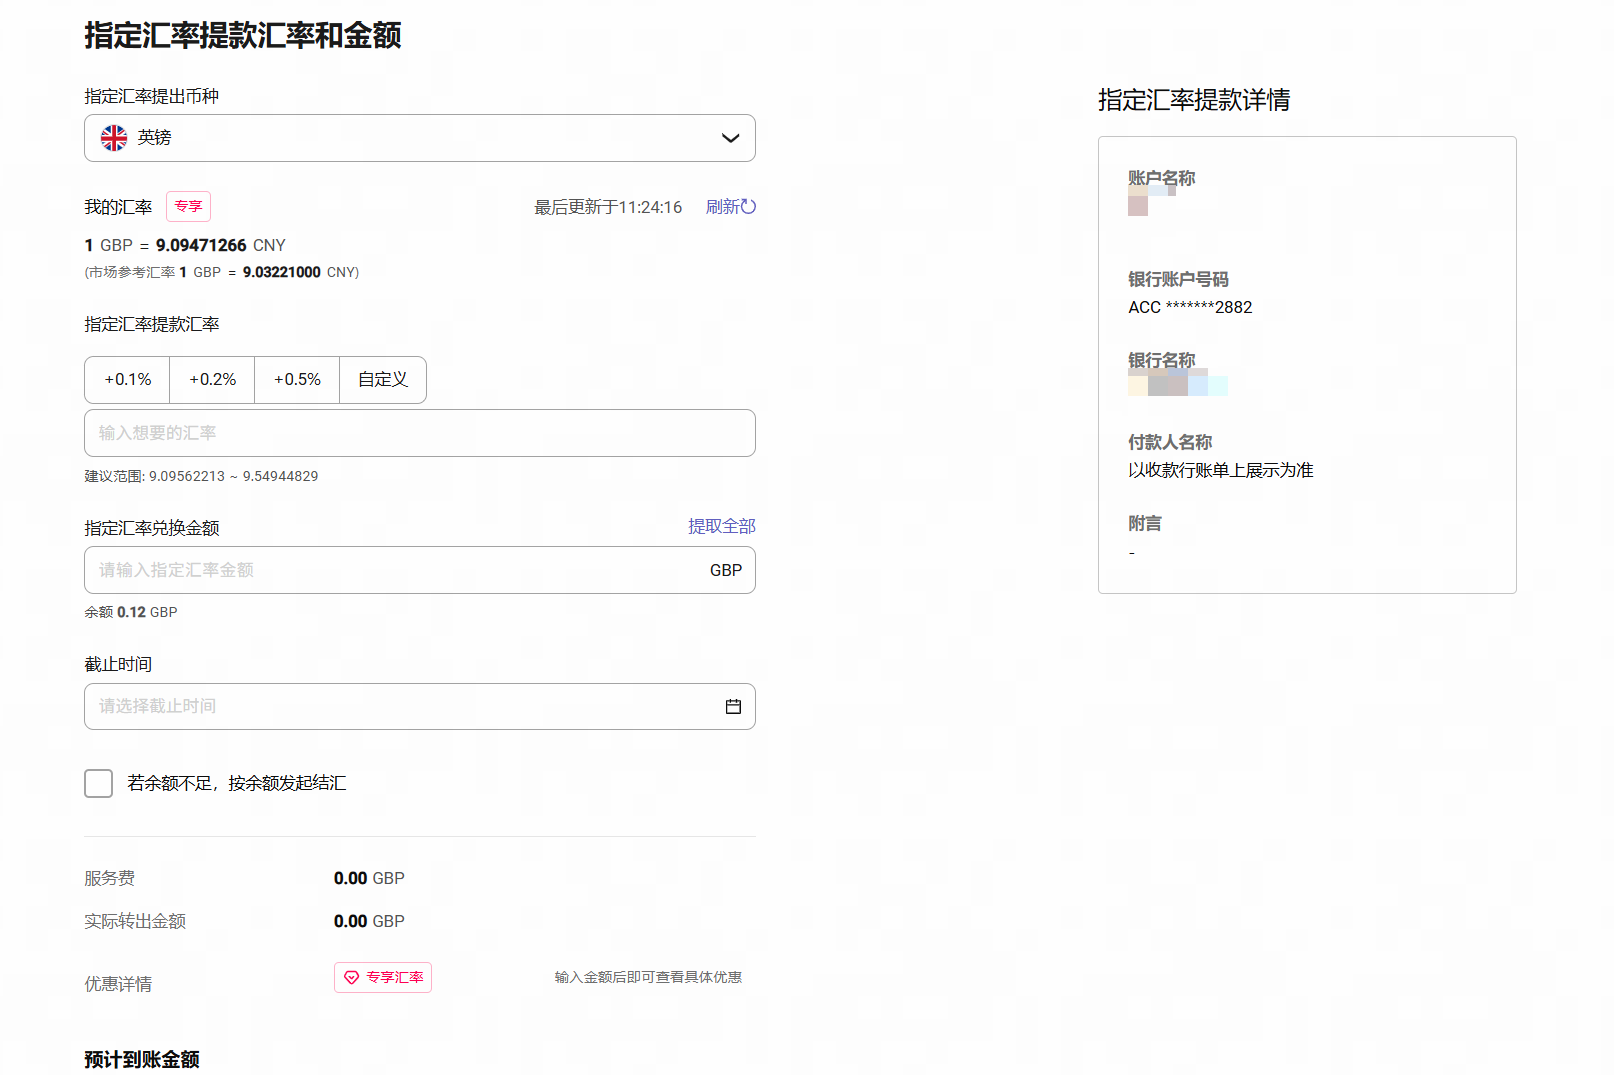Screen dimensions: 1614x1075
Task: Click the market reference rate 9.03221000
Action: click(x=282, y=272)
